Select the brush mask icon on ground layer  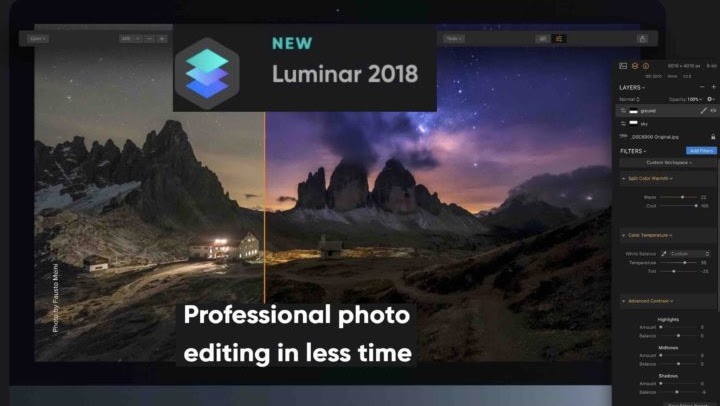coord(703,111)
